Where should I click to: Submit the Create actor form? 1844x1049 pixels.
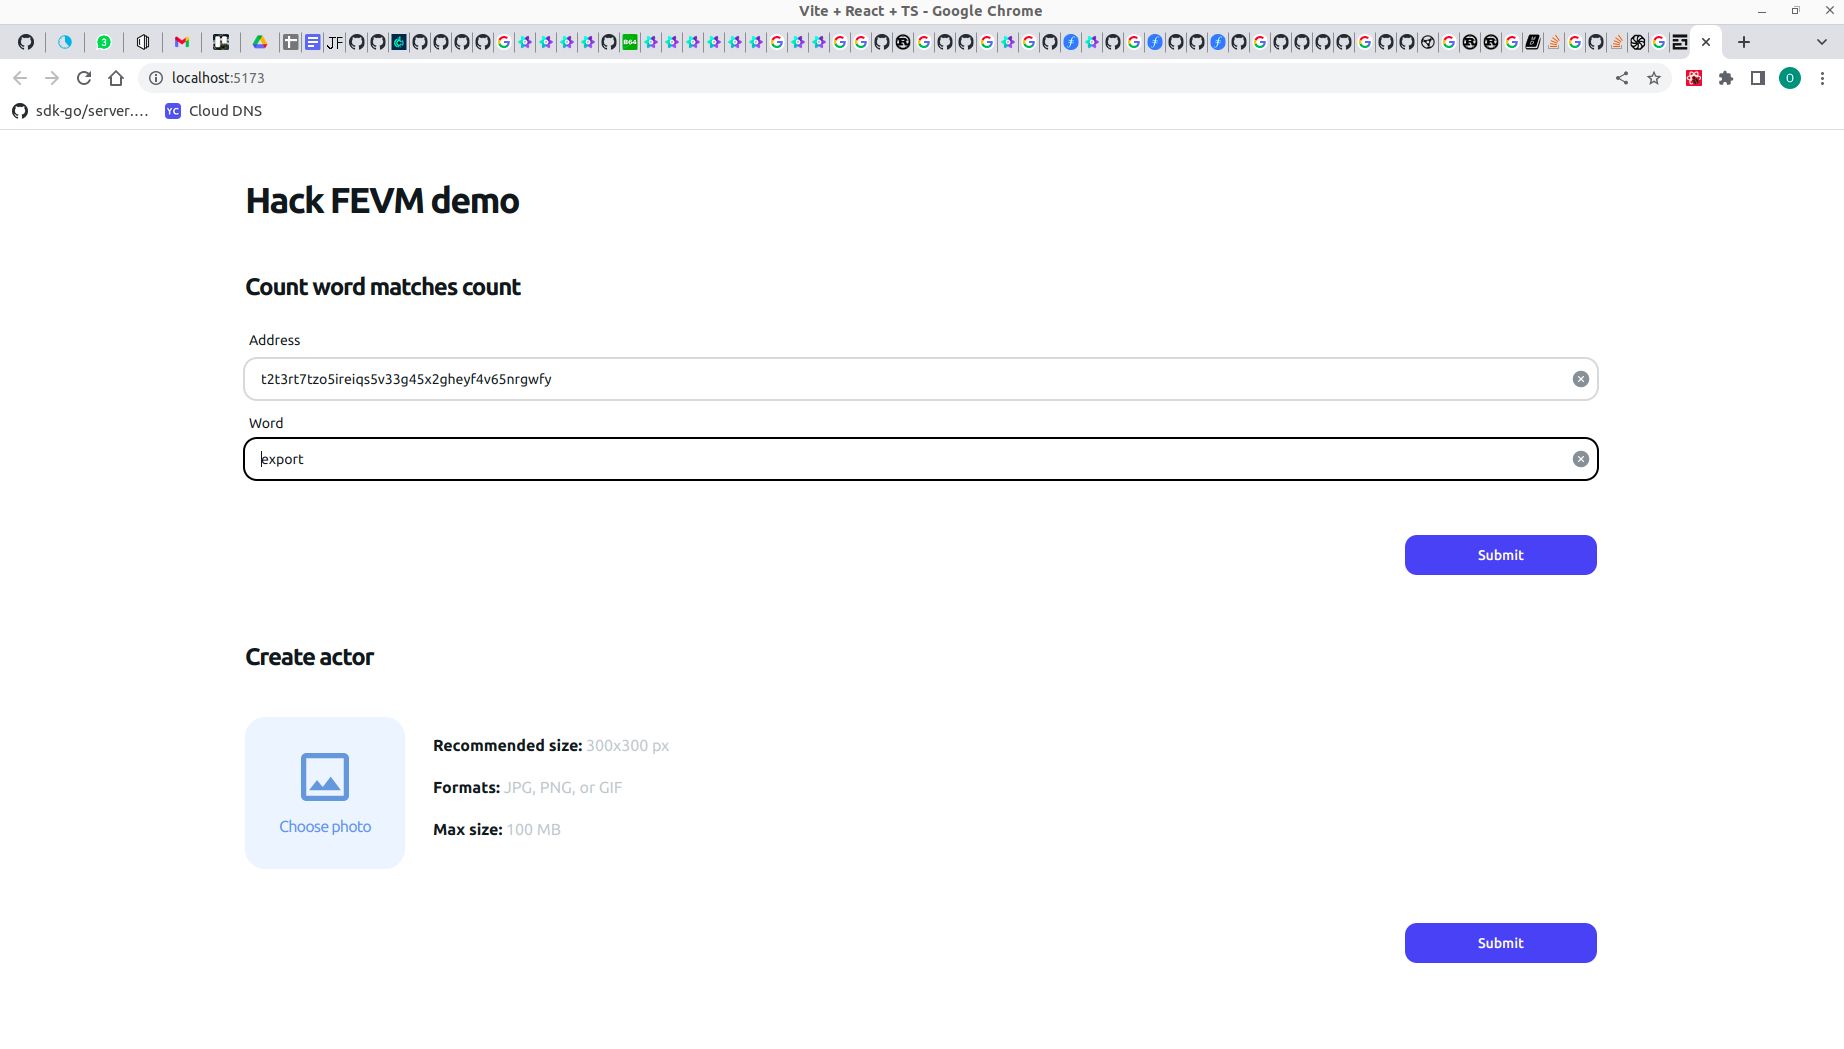(1500, 943)
